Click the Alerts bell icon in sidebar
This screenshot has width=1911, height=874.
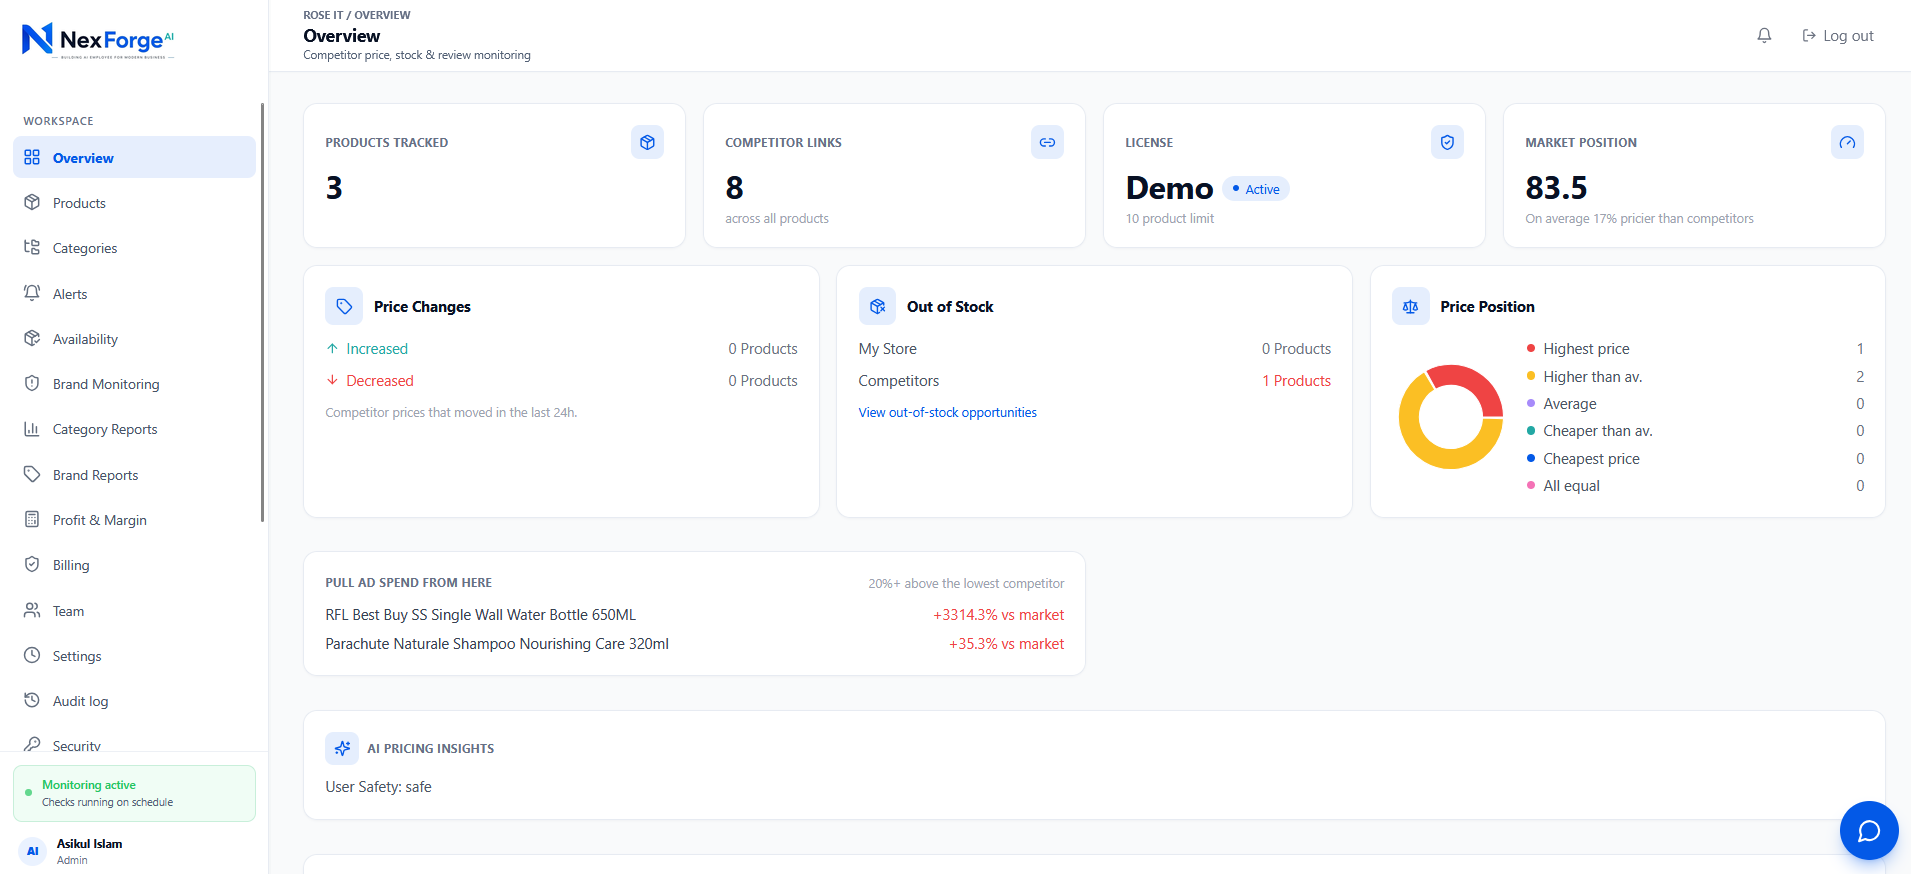[x=32, y=293]
